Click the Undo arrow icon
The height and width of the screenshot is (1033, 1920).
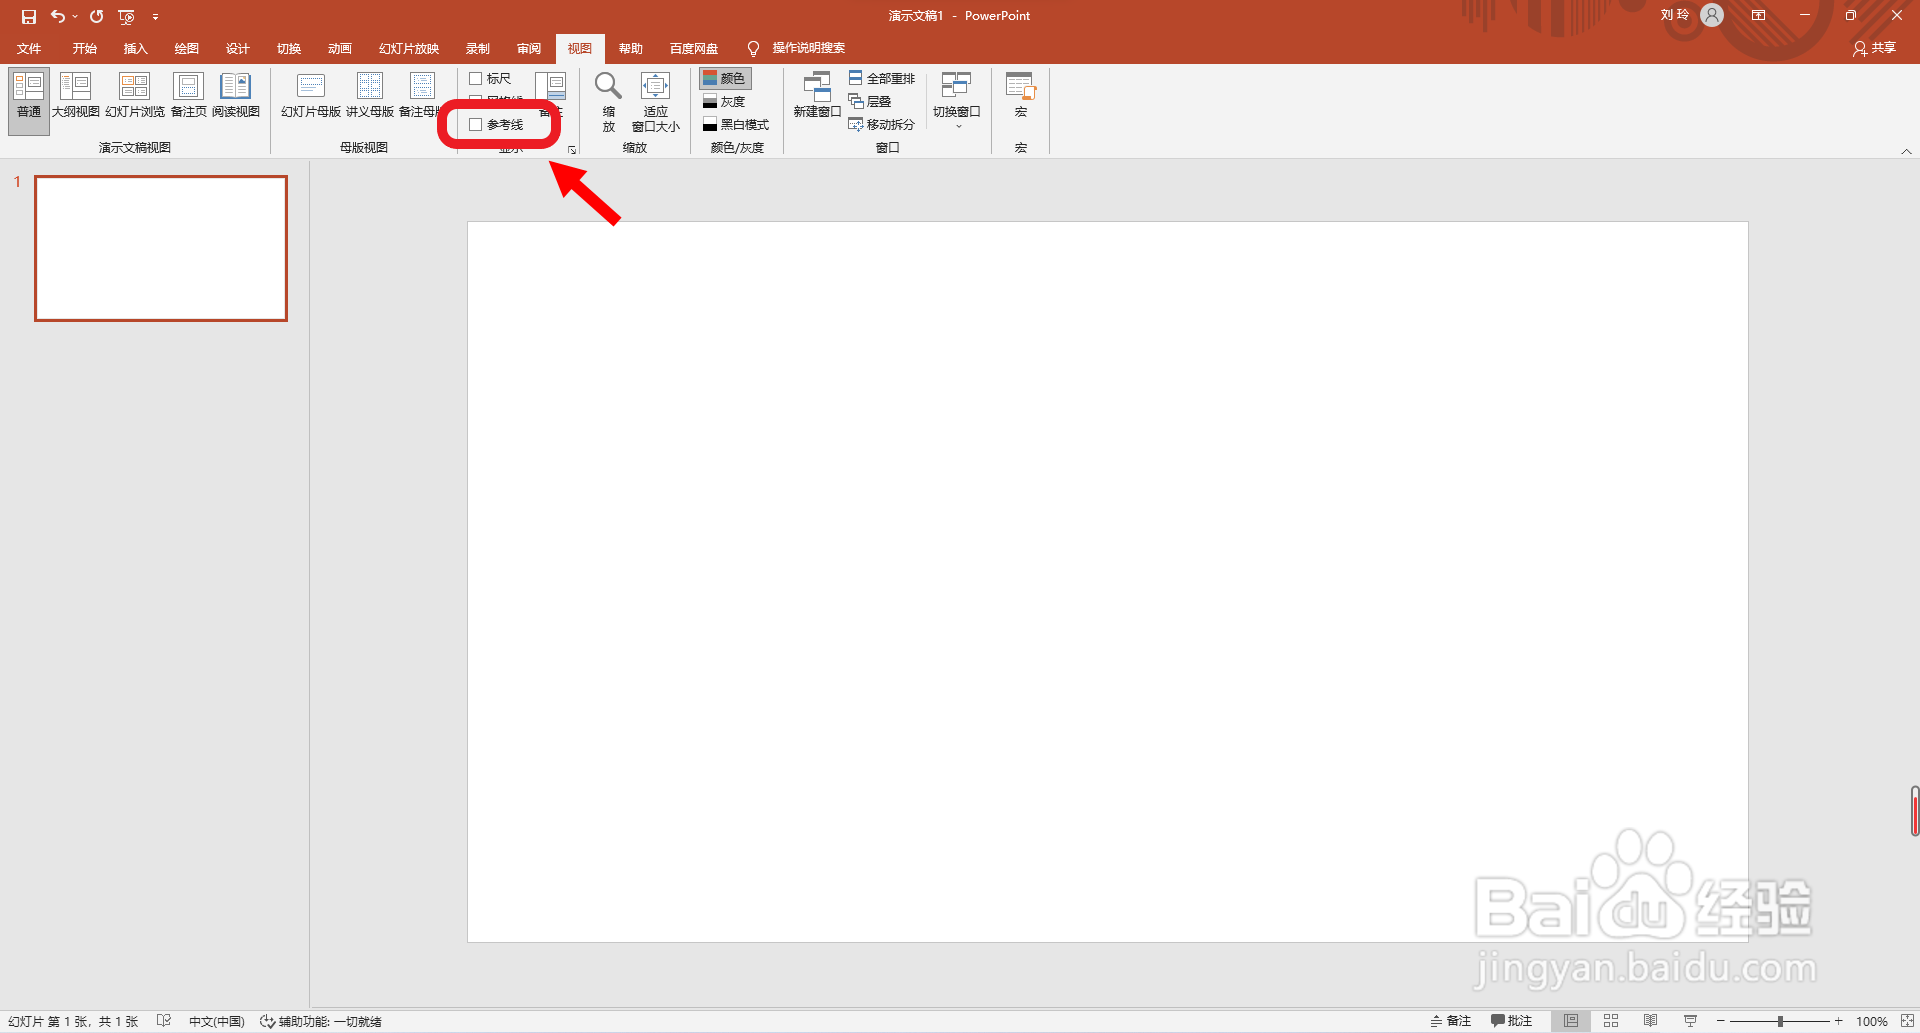[x=58, y=16]
